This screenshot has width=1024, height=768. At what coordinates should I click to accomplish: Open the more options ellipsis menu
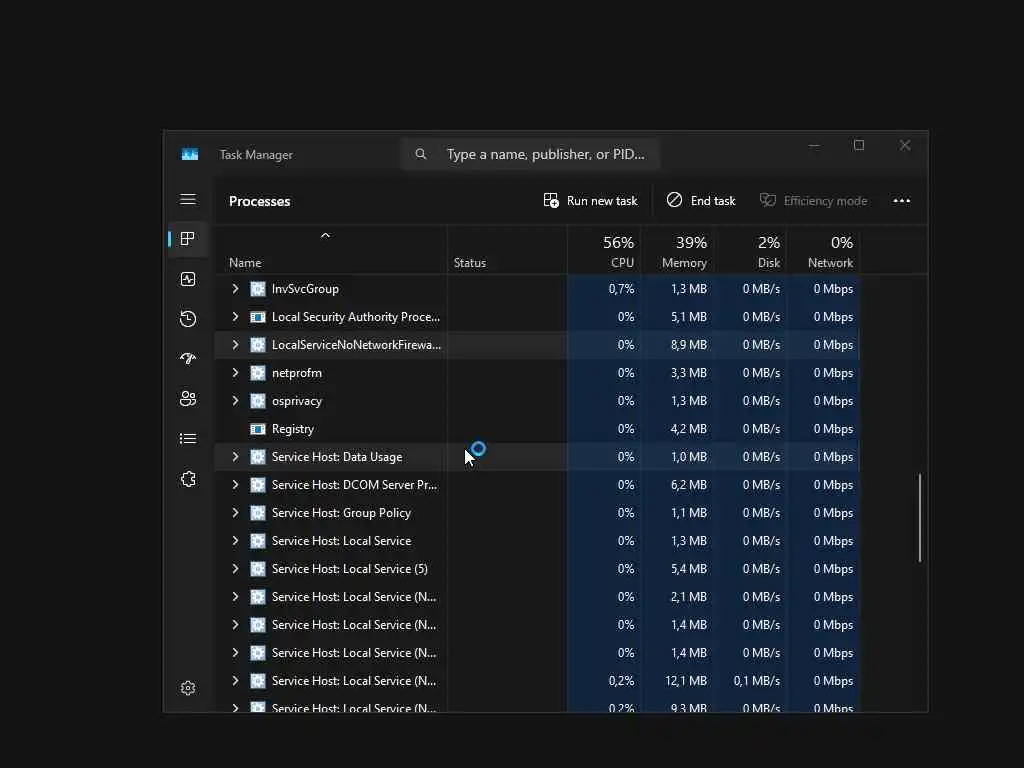[x=902, y=200]
